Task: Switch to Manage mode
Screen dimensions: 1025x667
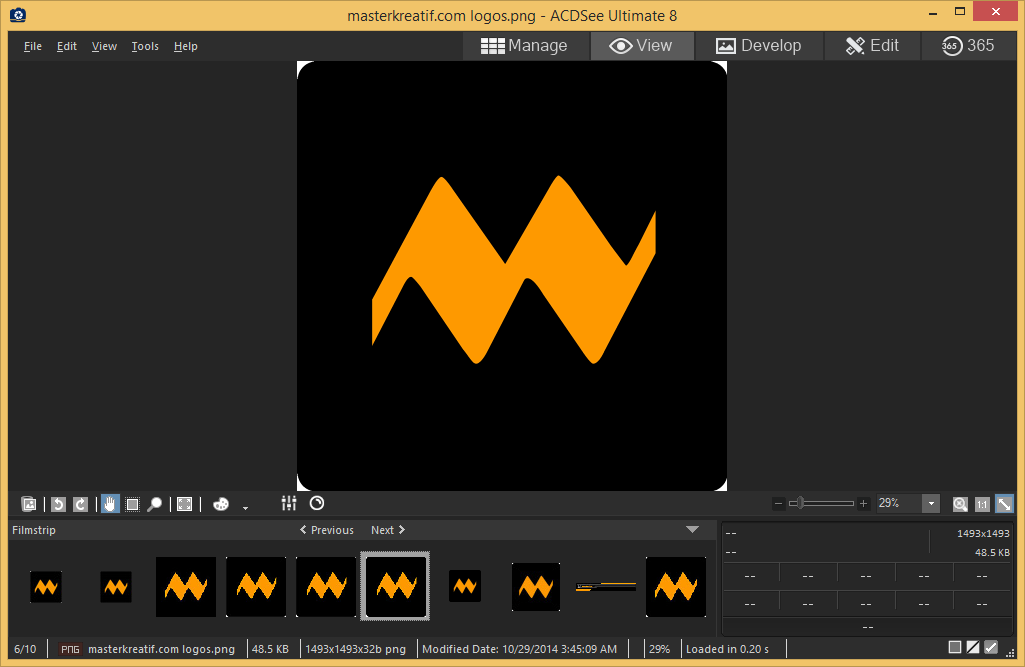Action: point(524,46)
